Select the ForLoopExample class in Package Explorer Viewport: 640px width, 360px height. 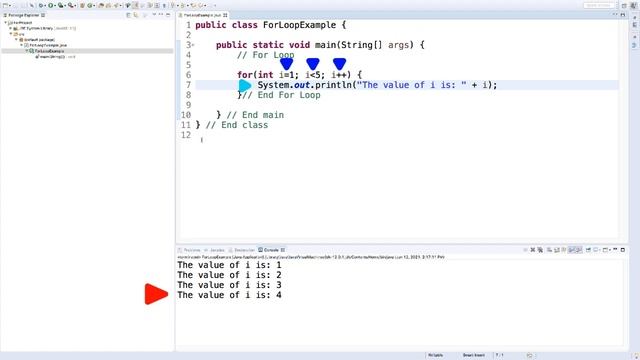49,51
